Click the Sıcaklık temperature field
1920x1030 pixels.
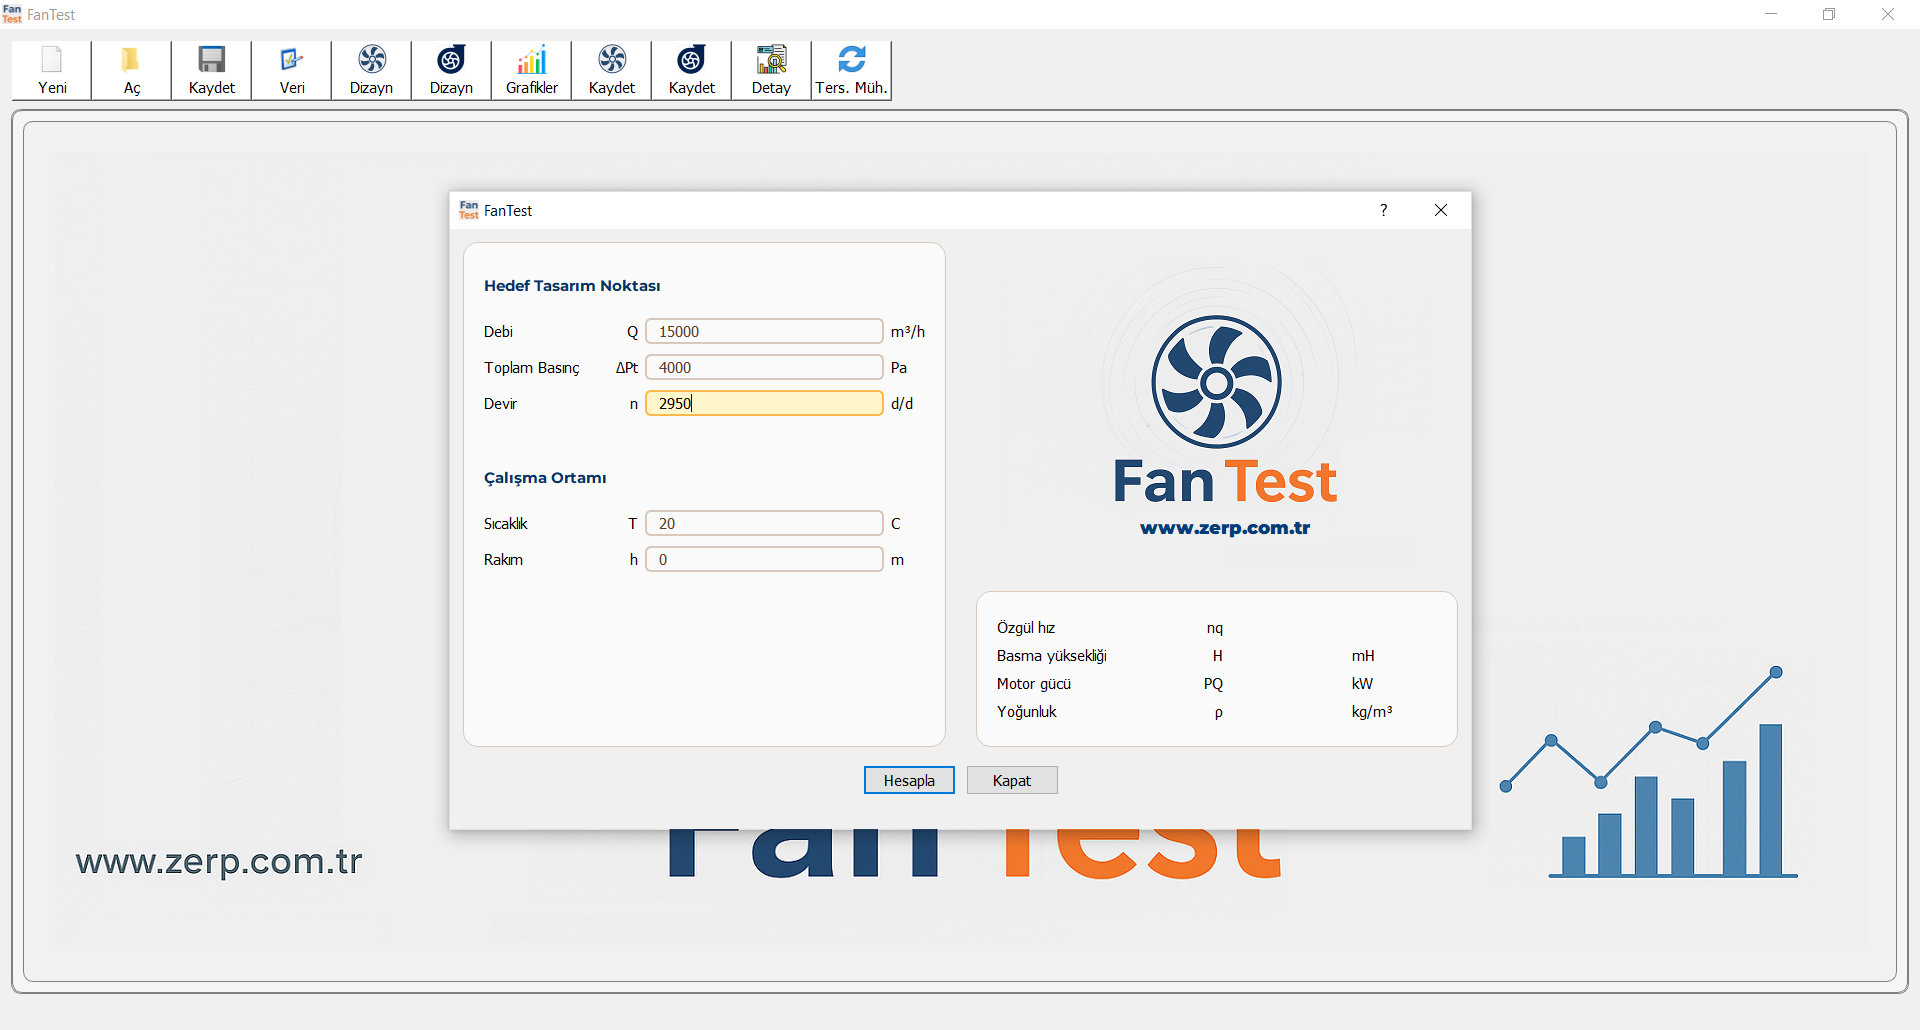point(763,523)
